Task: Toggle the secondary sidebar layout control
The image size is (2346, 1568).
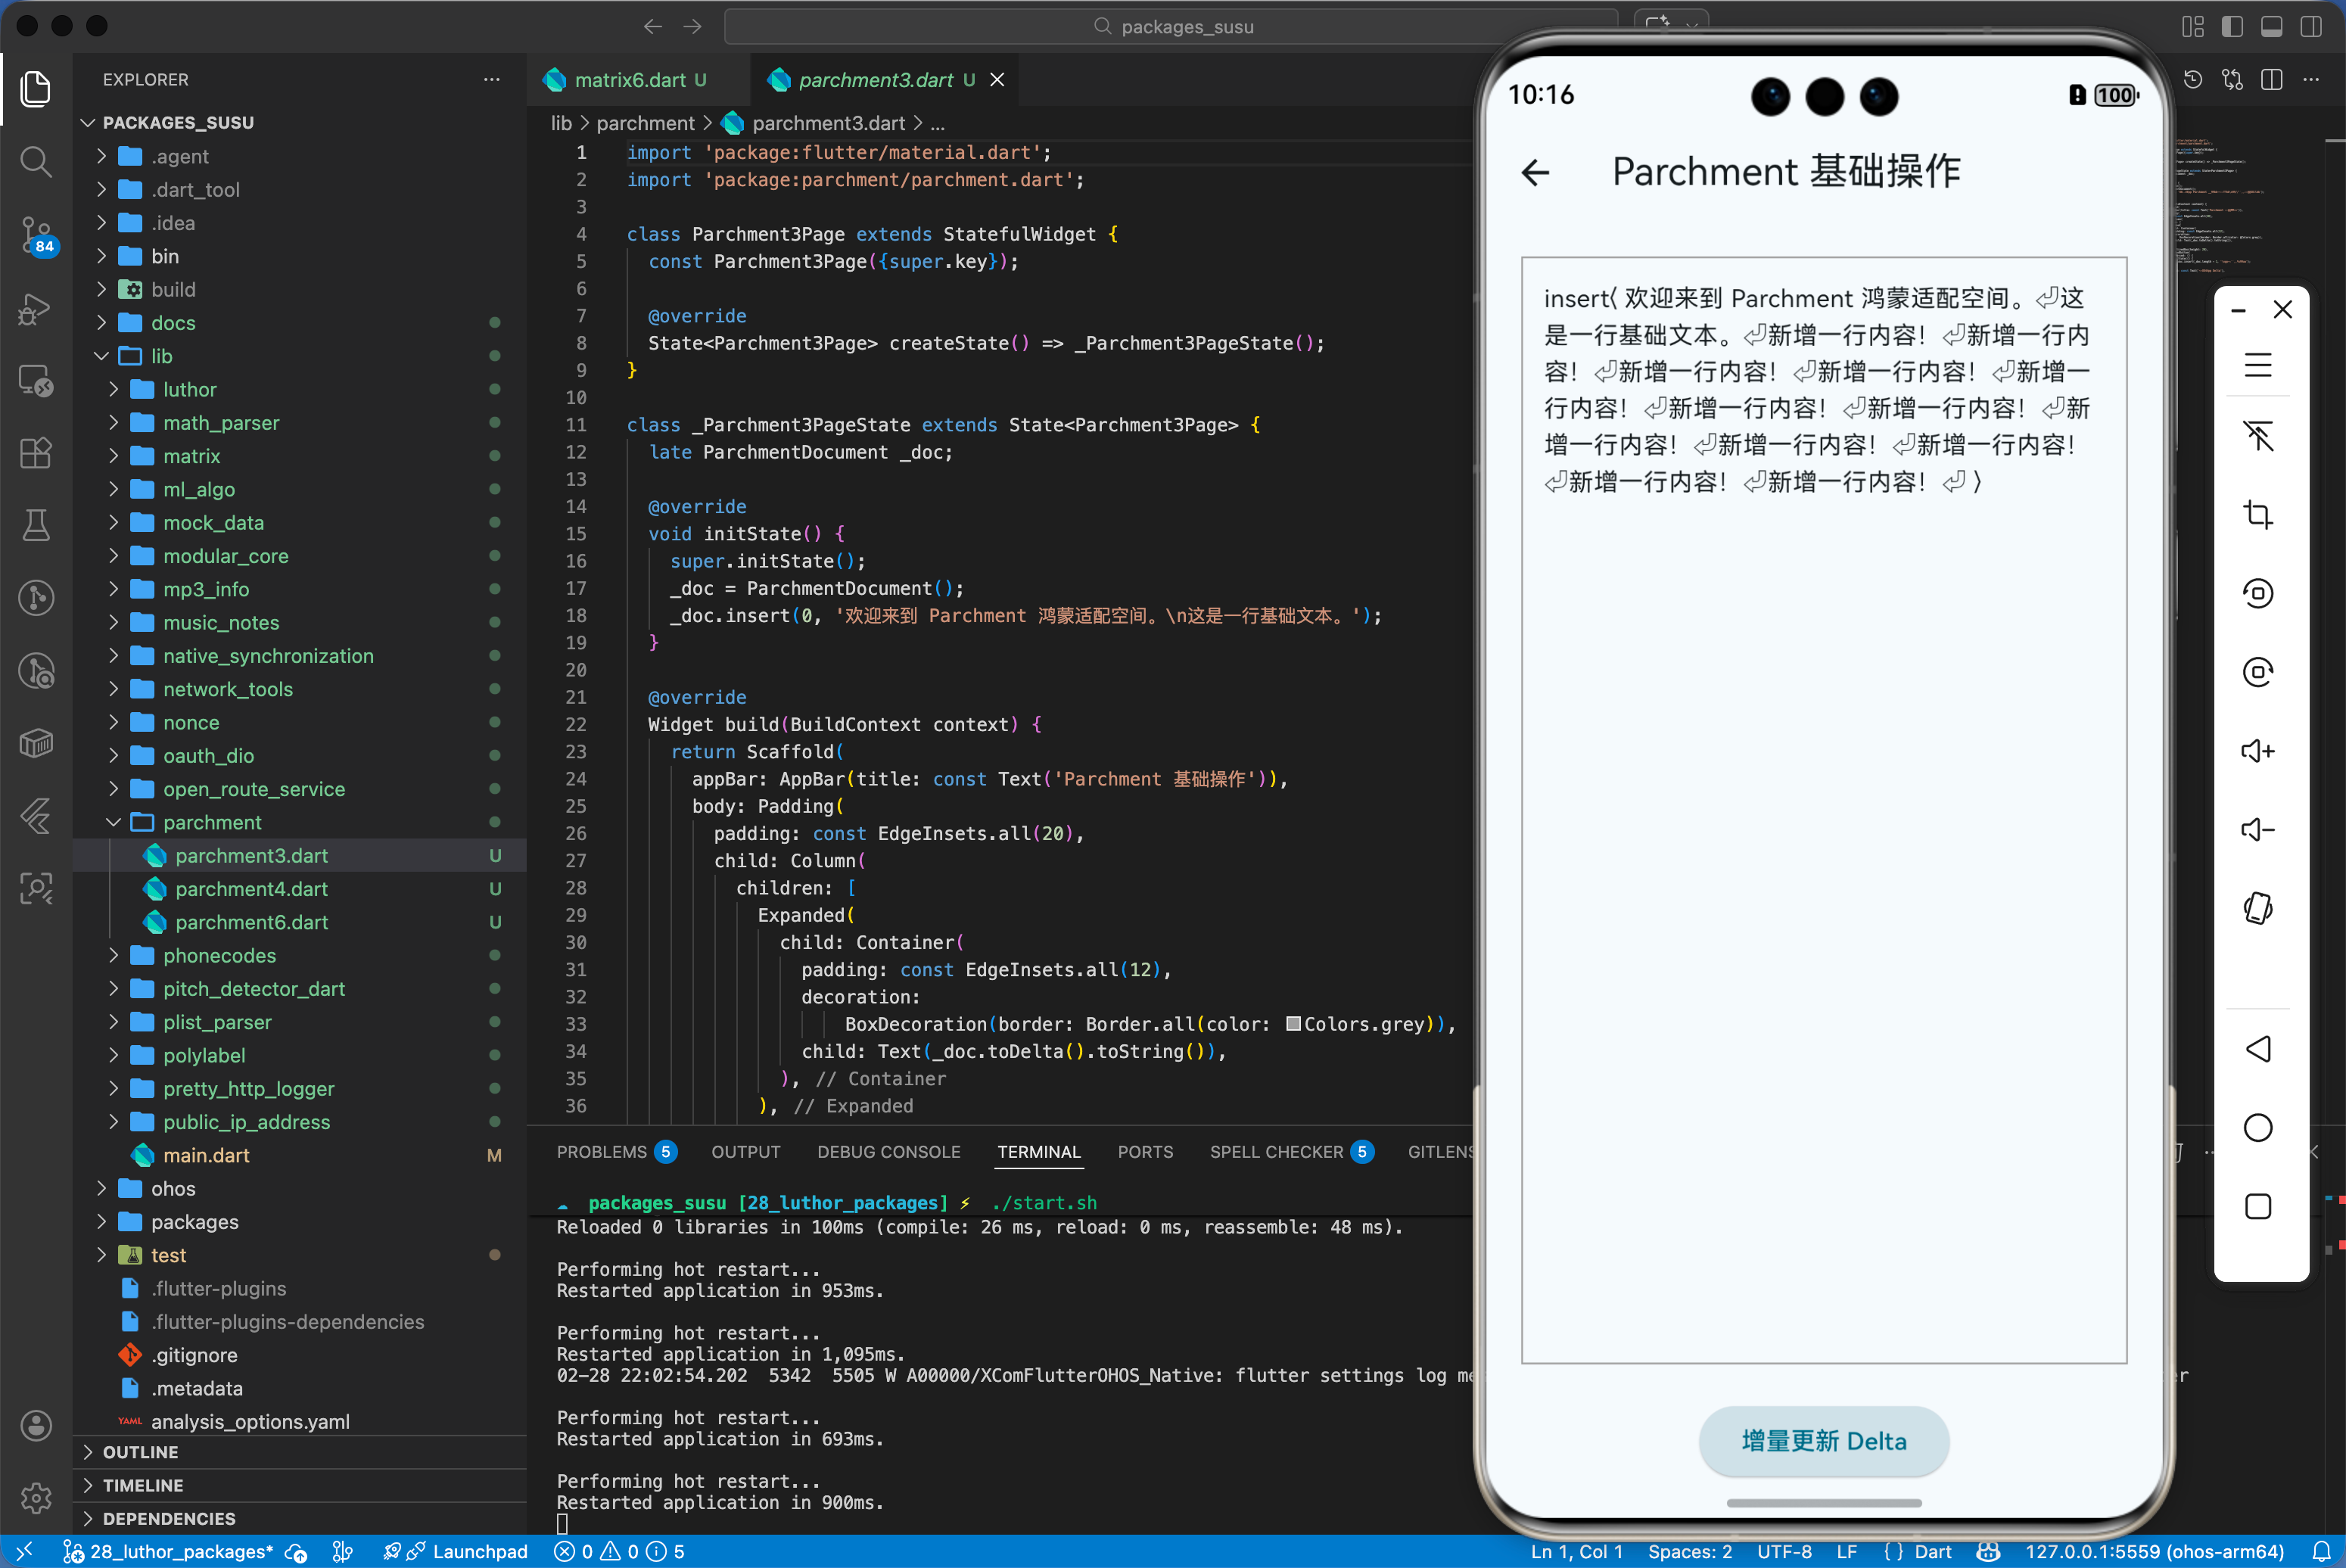Action: point(2311,27)
